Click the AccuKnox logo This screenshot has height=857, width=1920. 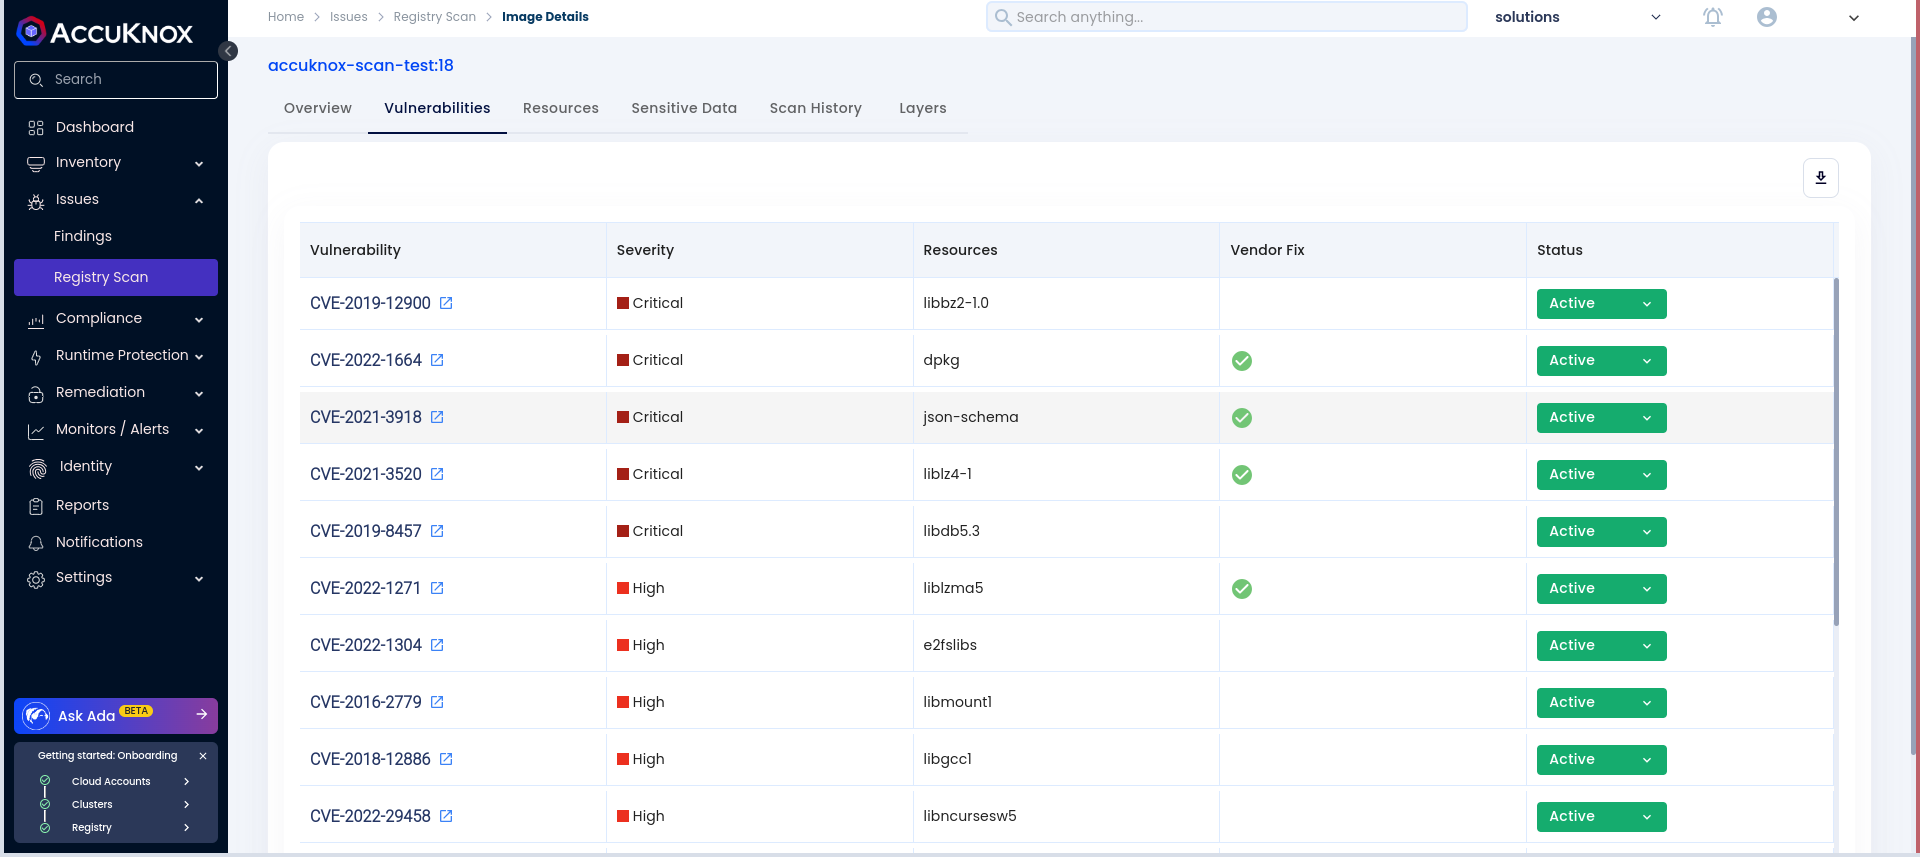point(105,32)
